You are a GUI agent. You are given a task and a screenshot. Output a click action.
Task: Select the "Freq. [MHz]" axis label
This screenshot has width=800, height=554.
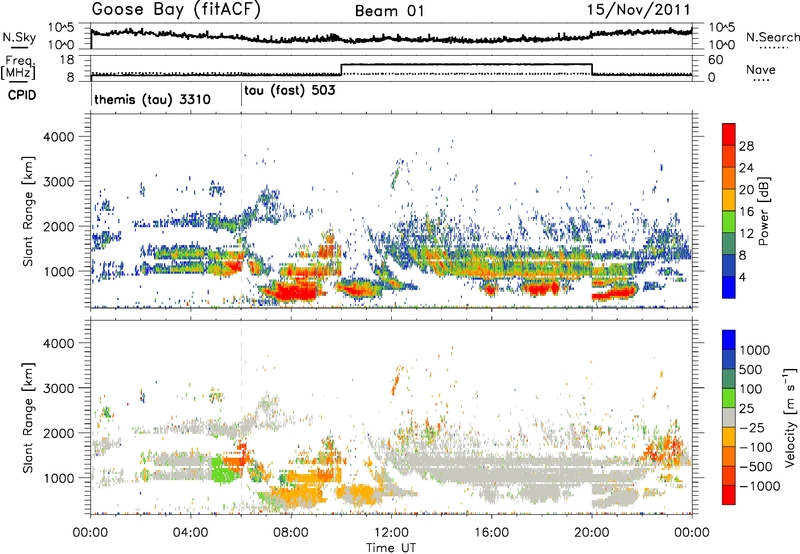(x=18, y=68)
